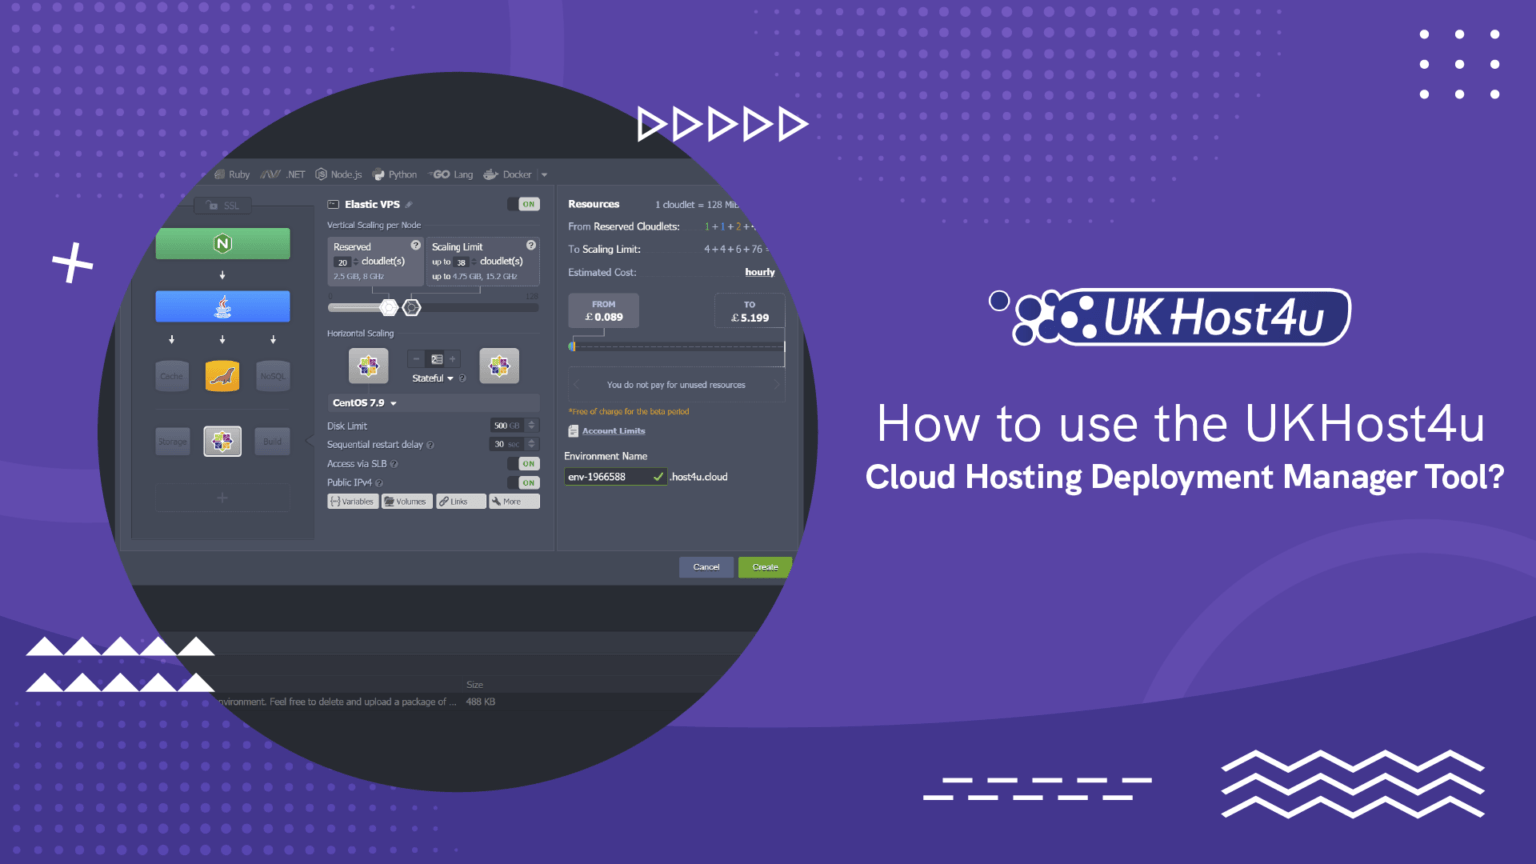Show info for Sequential restart delay
Image resolution: width=1536 pixels, height=864 pixels.
pyautogui.click(x=431, y=445)
